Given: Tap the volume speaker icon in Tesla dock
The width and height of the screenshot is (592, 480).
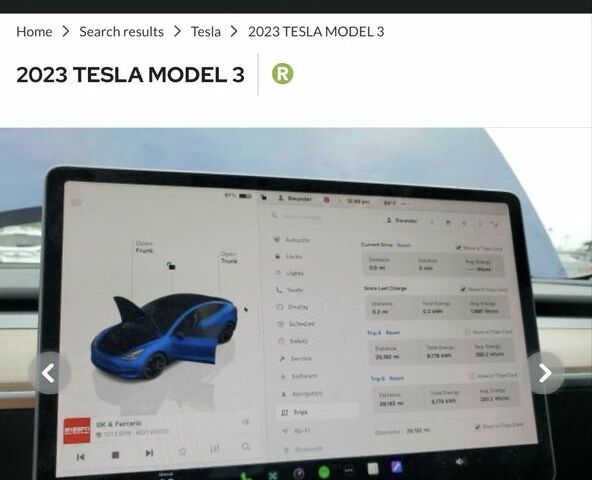Looking at the screenshot, I should [x=459, y=461].
